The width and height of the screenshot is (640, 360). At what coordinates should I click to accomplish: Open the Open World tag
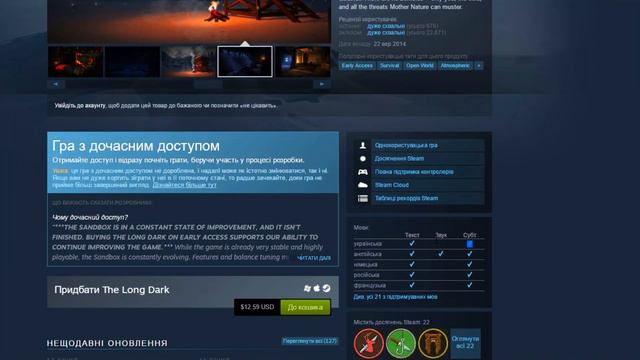[x=420, y=66]
